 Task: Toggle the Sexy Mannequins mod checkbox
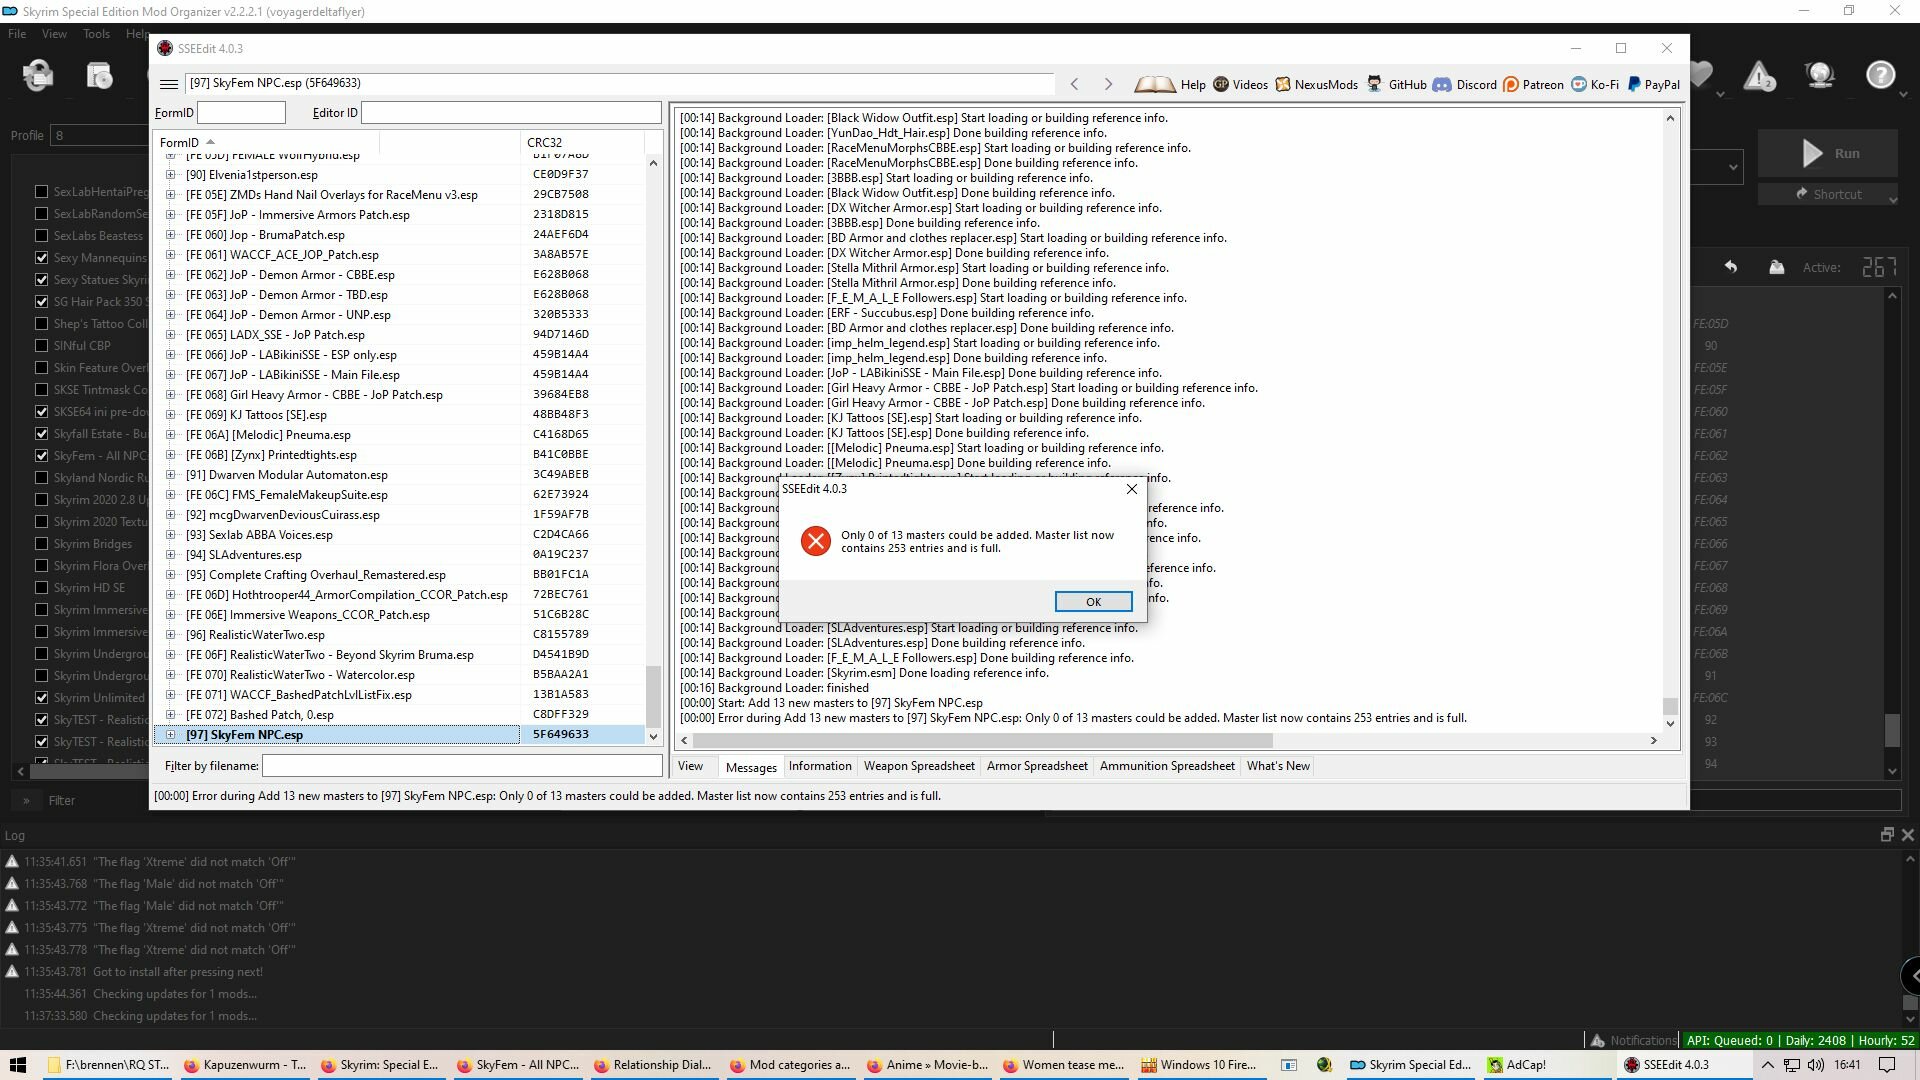[x=41, y=258]
